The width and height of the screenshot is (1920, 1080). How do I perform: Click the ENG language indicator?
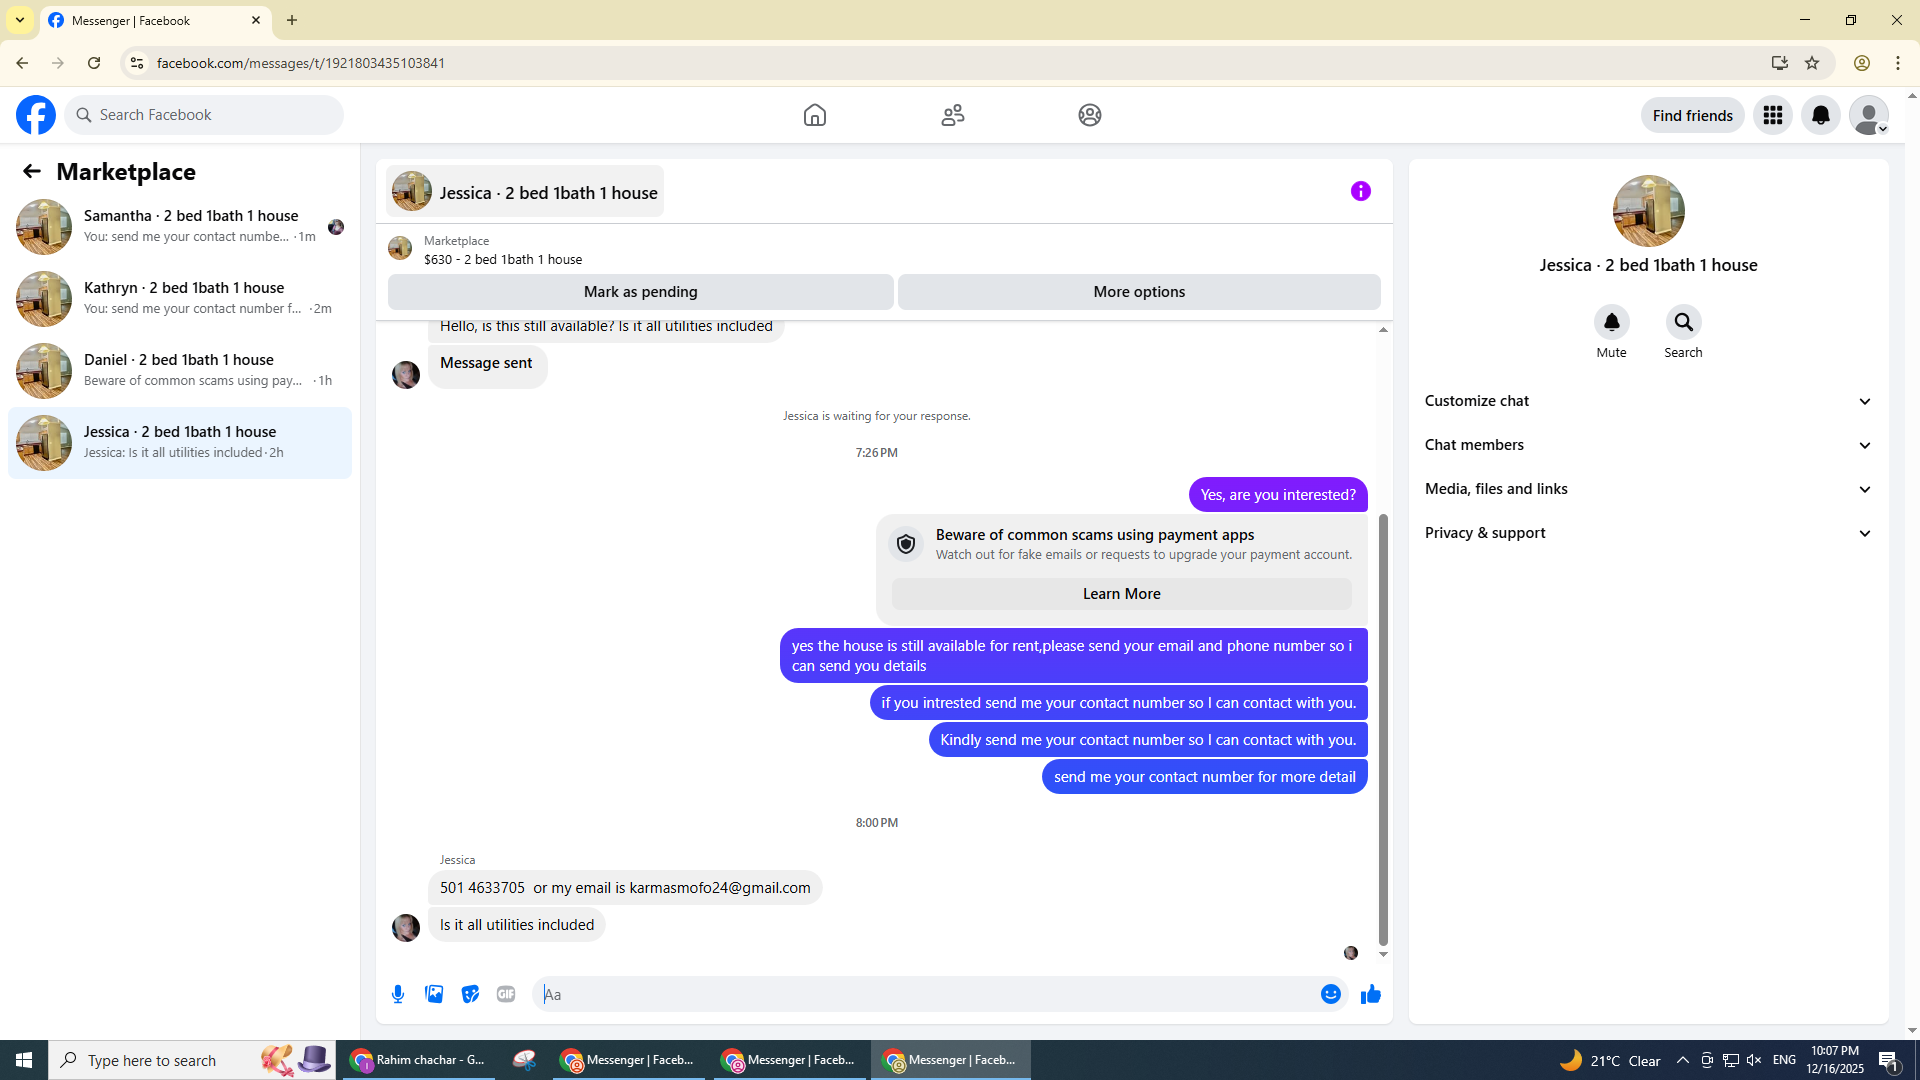1784,1060
